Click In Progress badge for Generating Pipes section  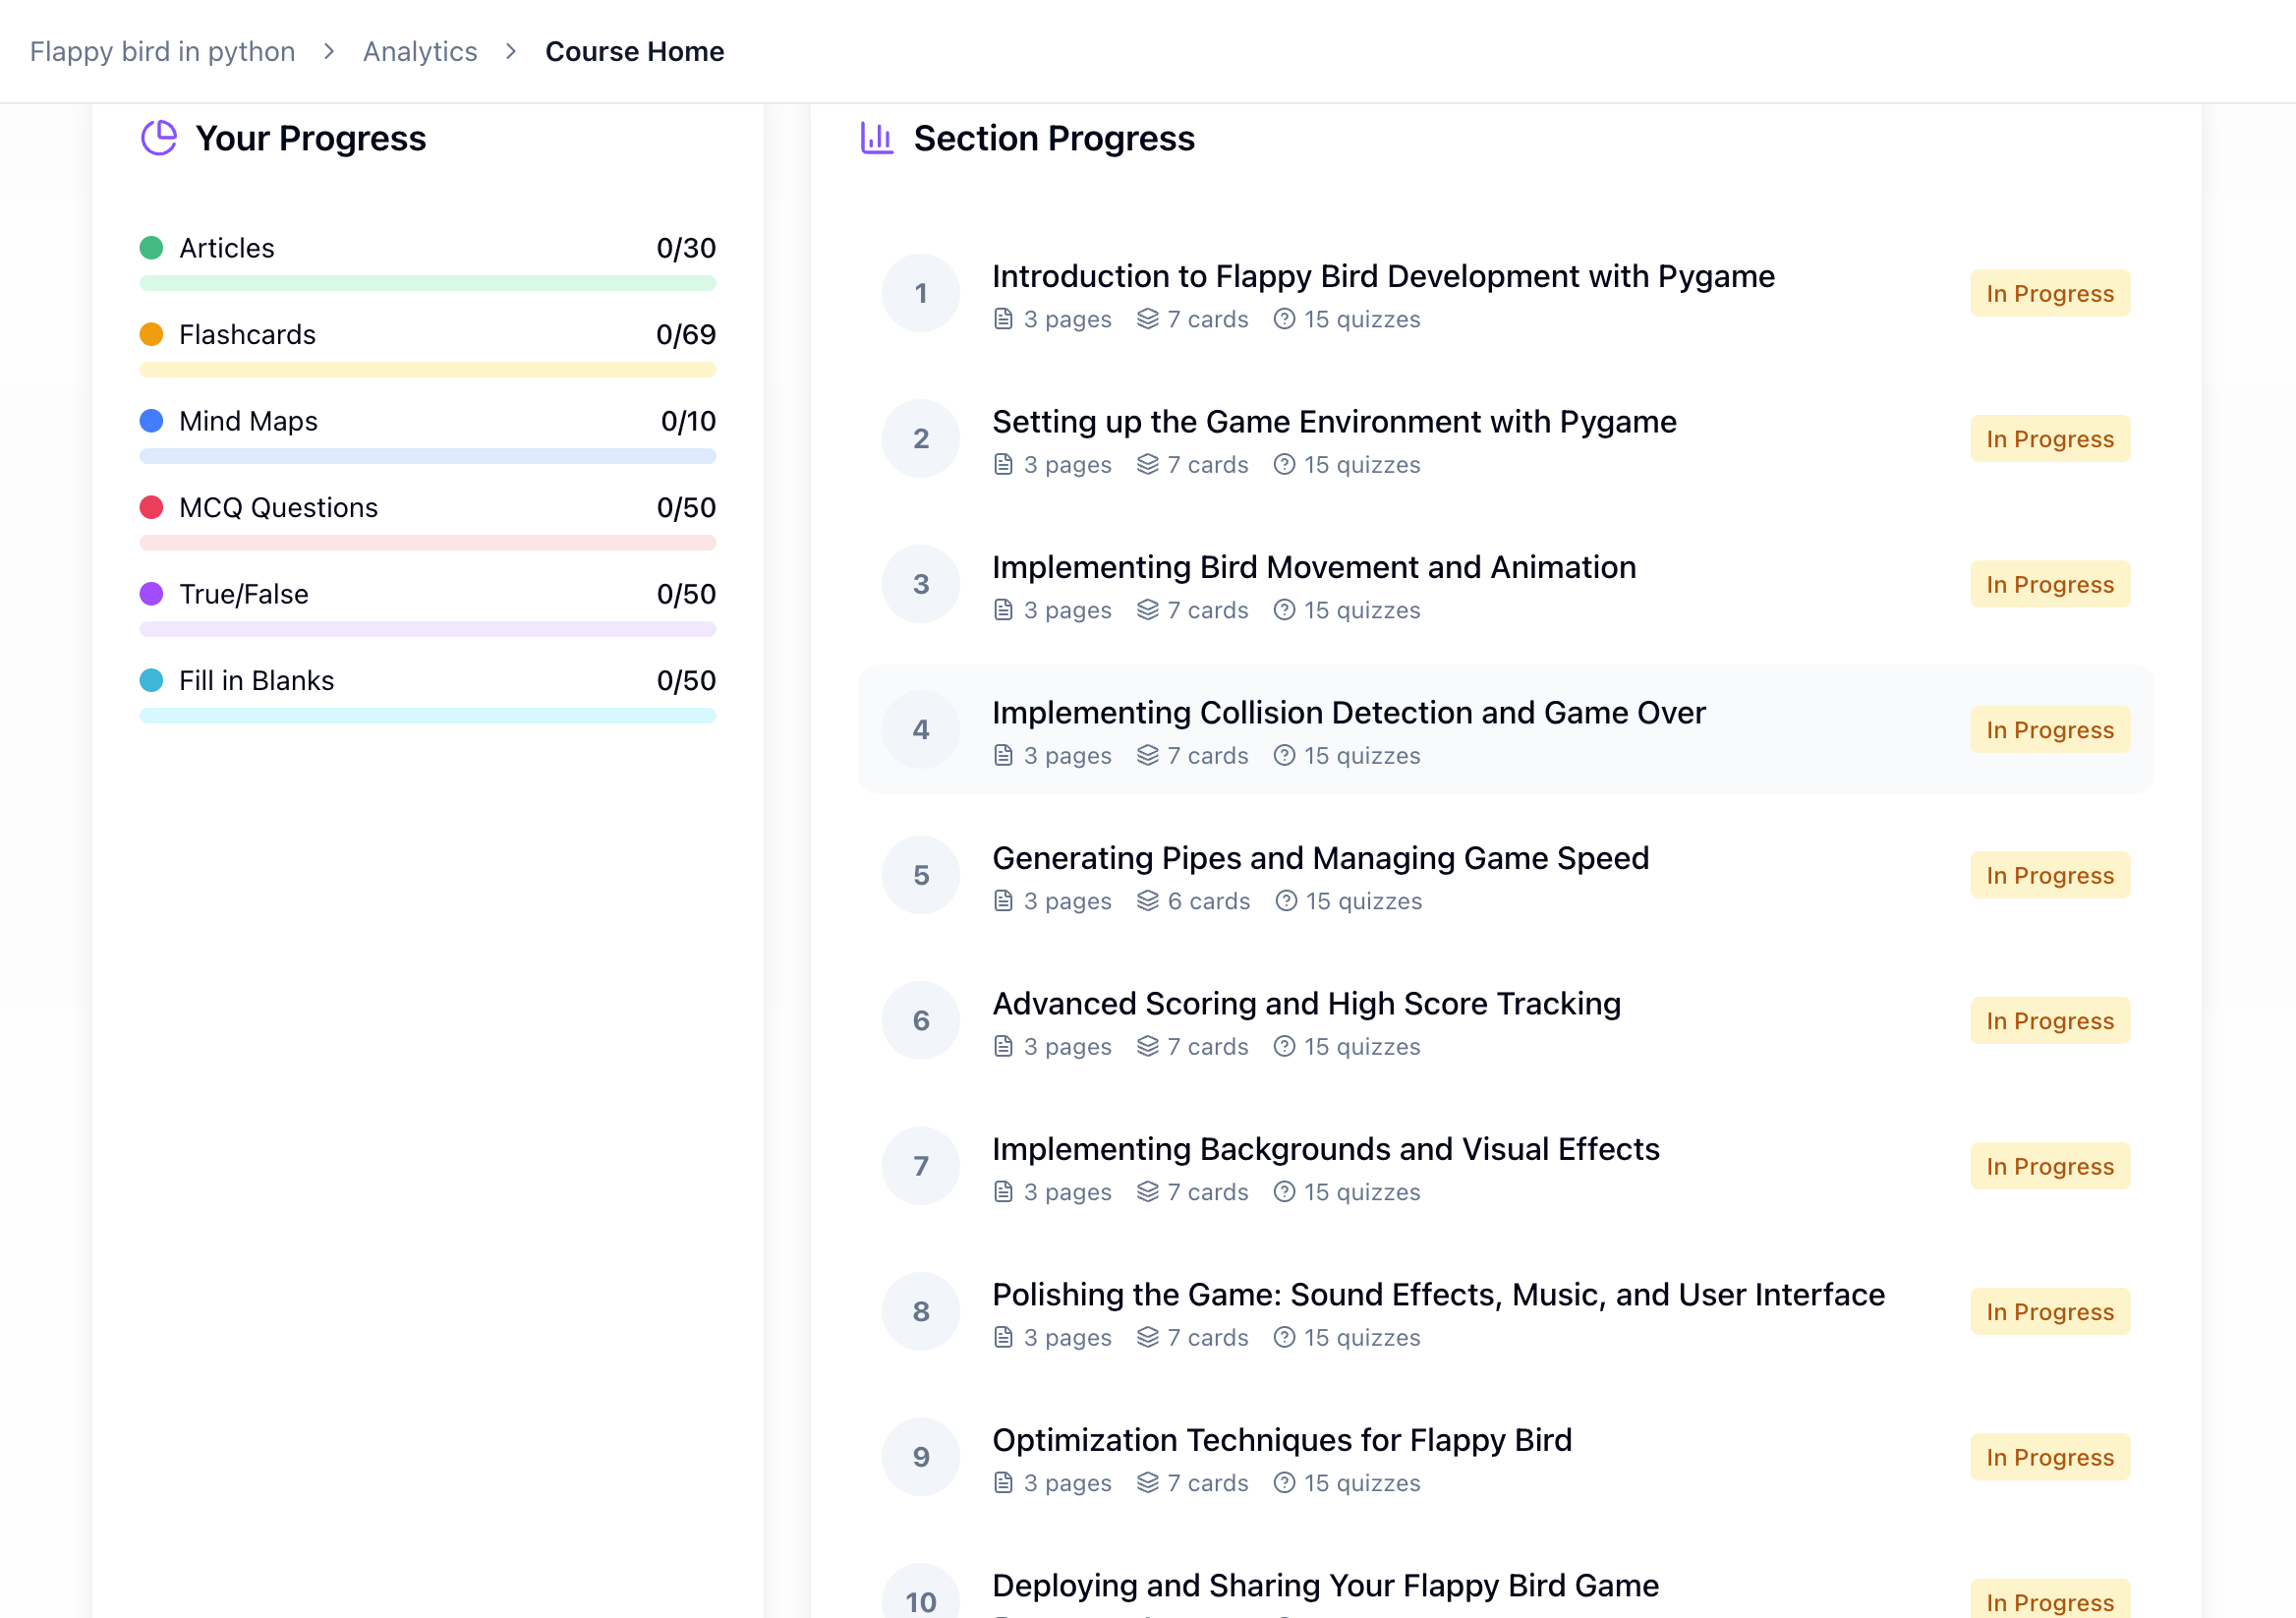2049,875
